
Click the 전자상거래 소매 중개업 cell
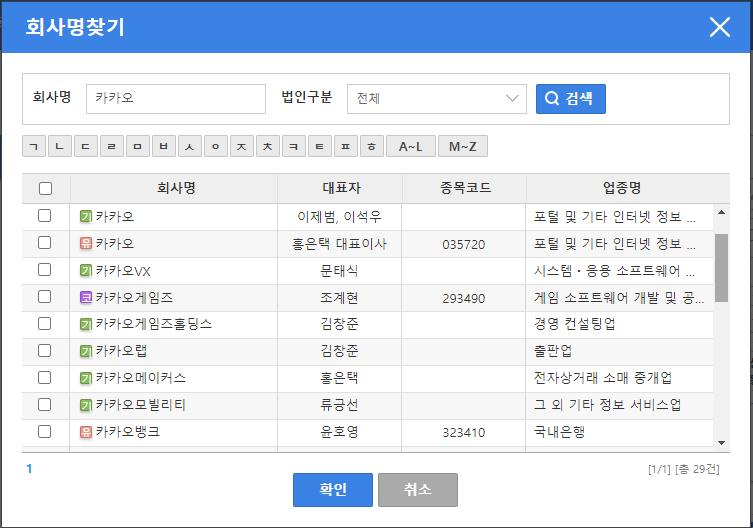603,378
